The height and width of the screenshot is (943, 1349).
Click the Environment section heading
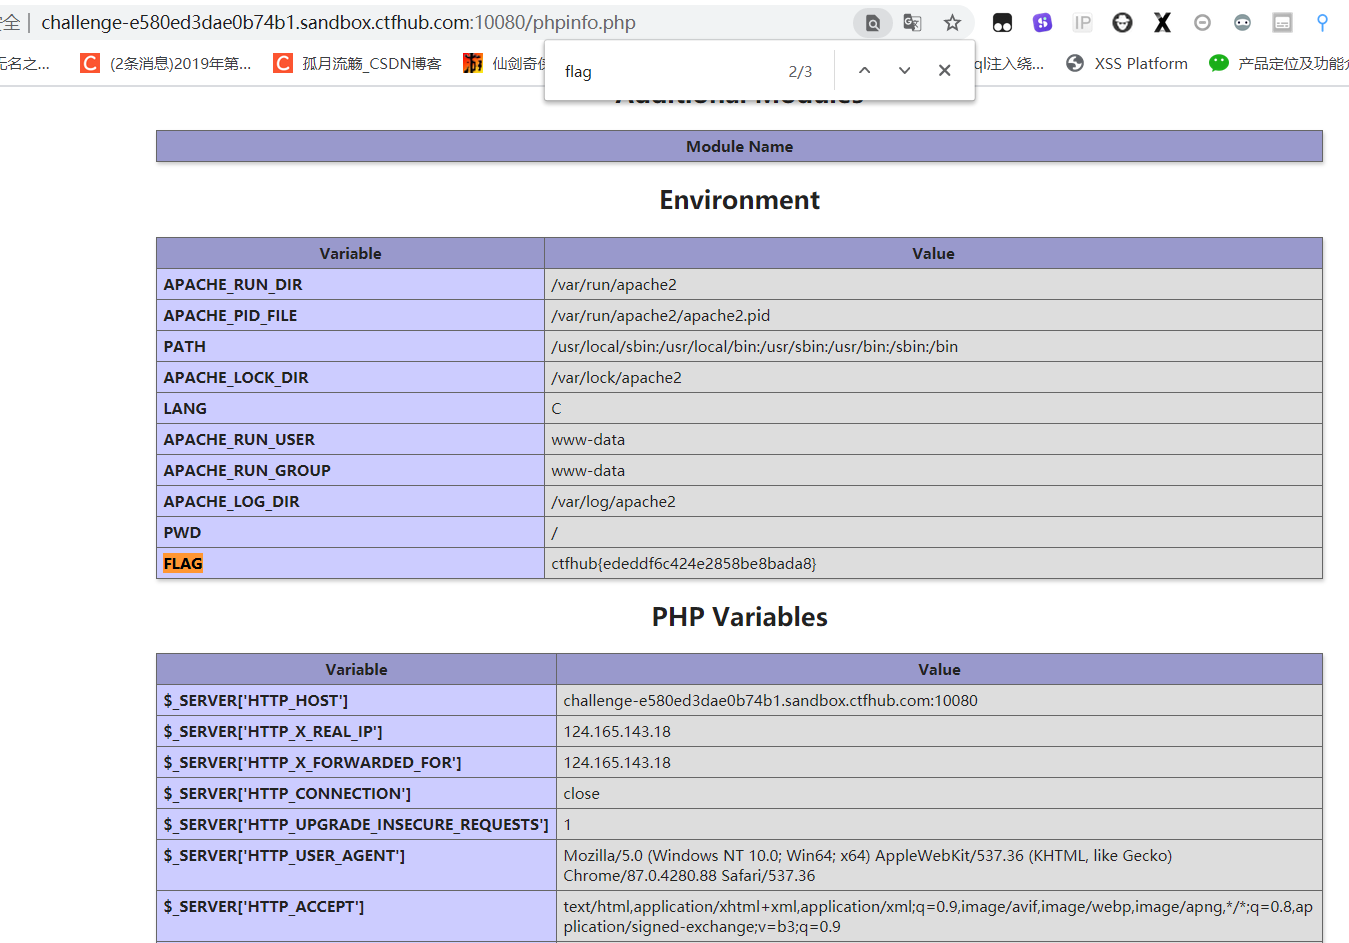point(739,200)
